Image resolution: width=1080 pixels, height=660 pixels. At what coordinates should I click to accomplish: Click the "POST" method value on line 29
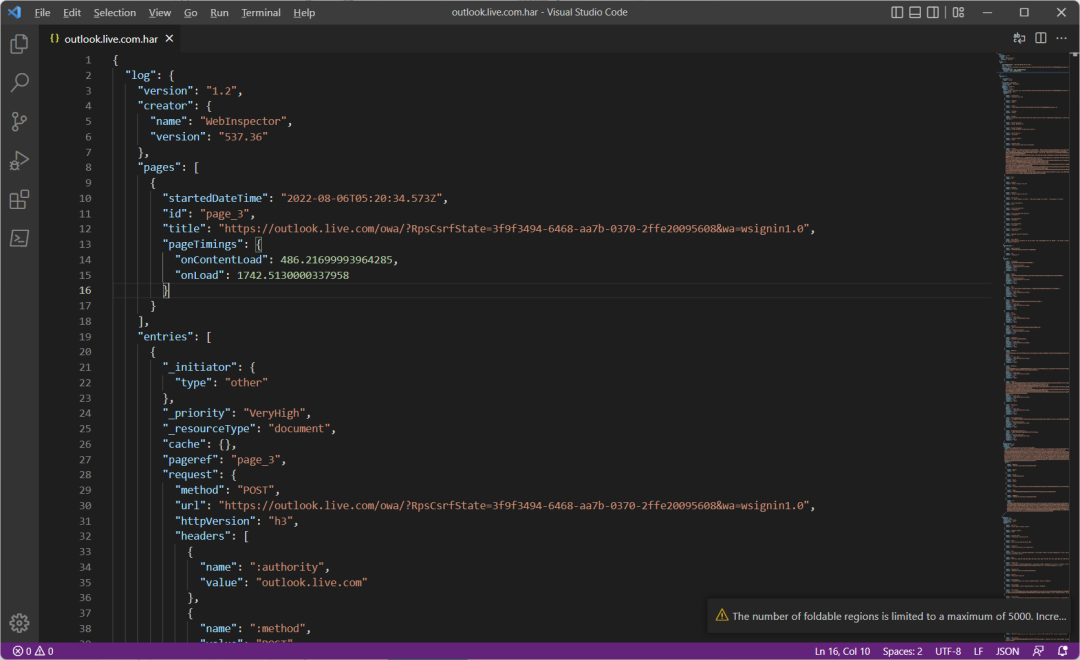click(256, 490)
